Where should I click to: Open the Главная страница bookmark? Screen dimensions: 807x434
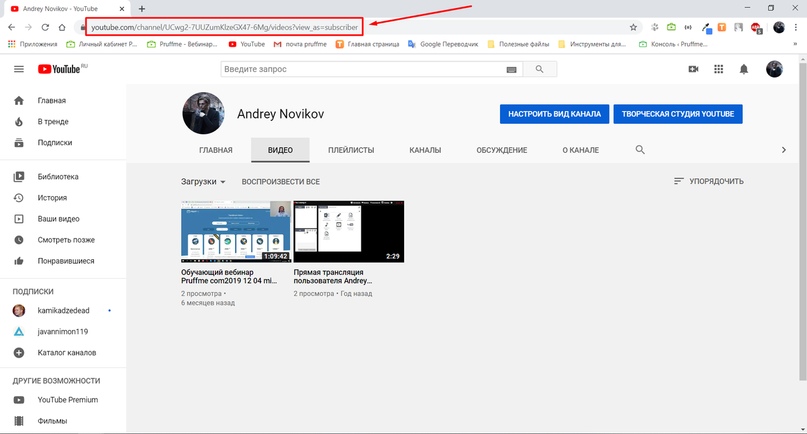367,44
